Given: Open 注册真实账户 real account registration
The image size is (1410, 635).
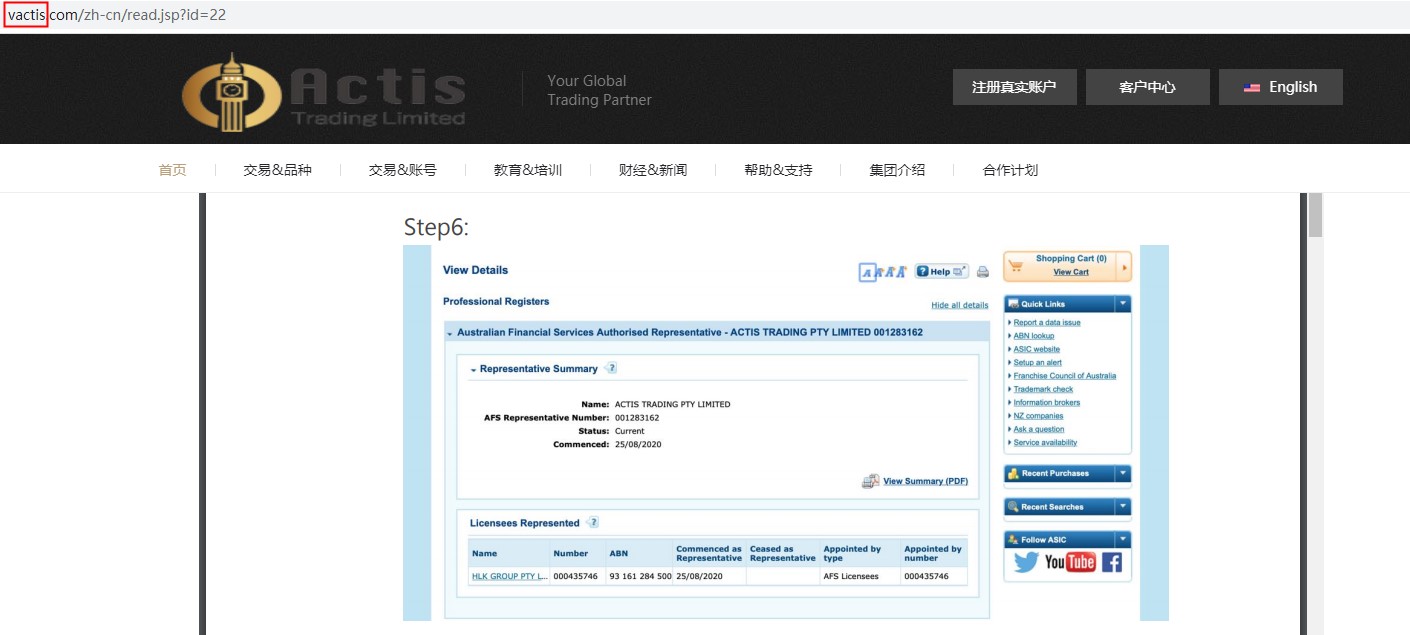Looking at the screenshot, I should [1014, 87].
